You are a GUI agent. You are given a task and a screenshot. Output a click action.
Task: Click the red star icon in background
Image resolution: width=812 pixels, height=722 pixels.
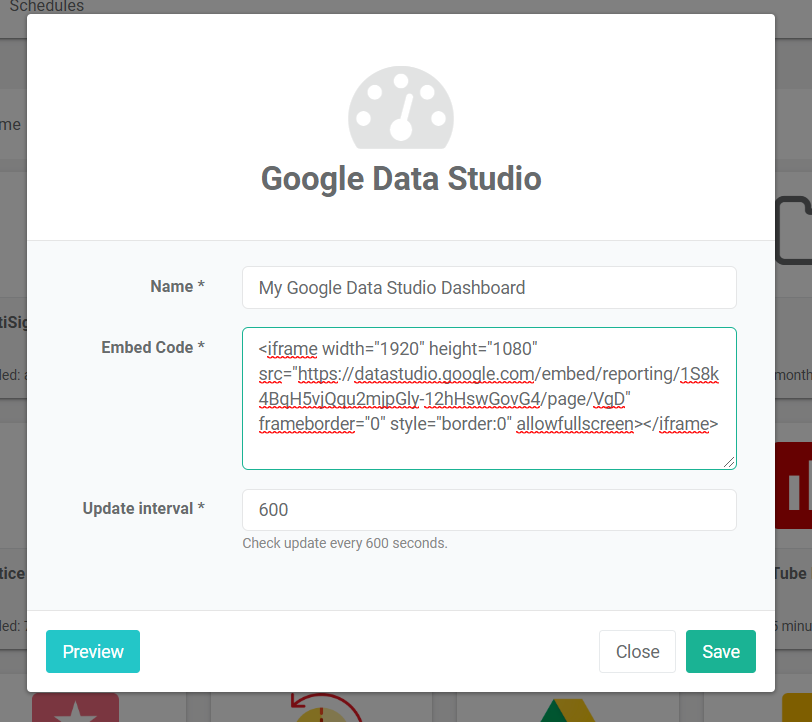click(x=76, y=708)
